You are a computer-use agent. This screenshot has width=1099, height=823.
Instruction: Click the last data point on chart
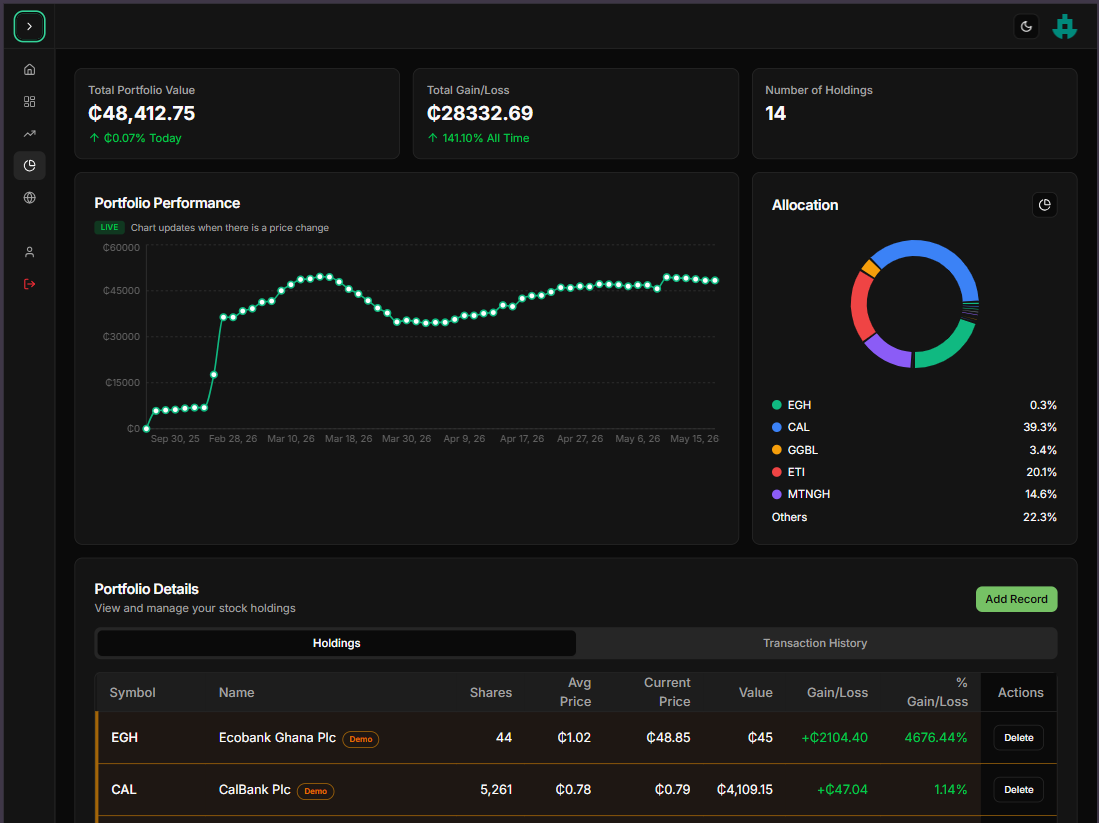[x=715, y=280]
